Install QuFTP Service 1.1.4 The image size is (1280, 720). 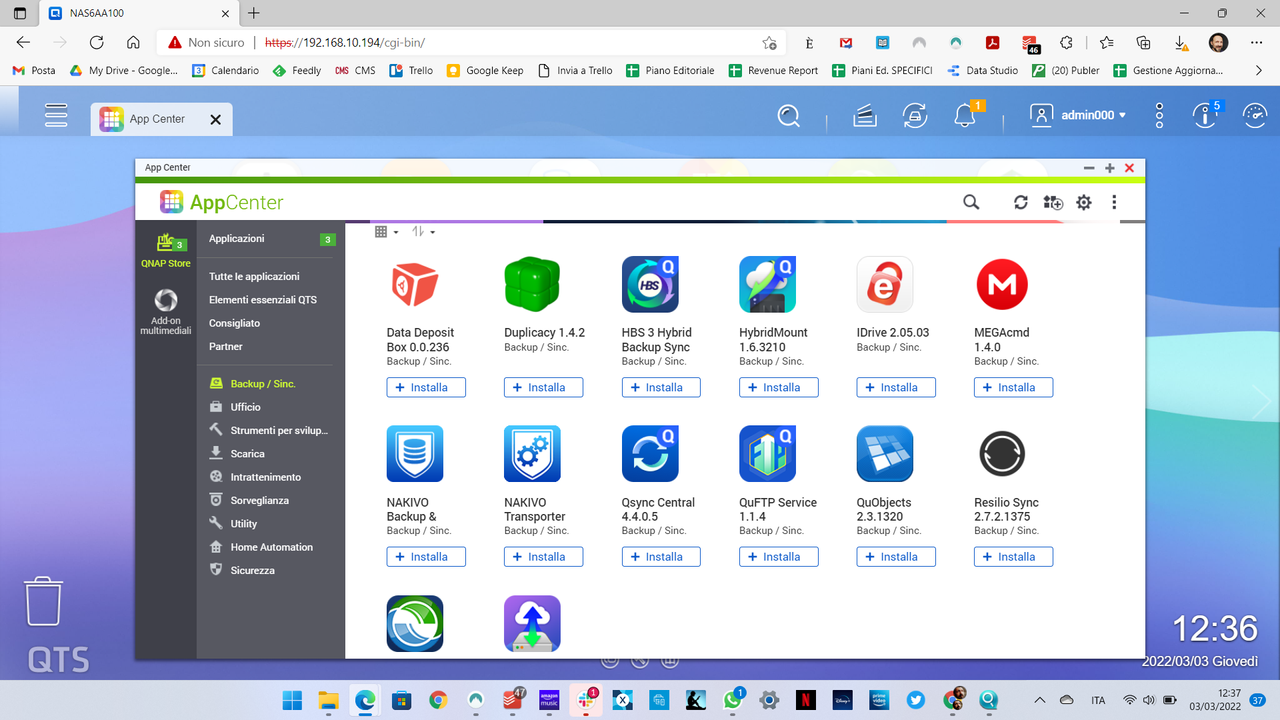(x=779, y=557)
